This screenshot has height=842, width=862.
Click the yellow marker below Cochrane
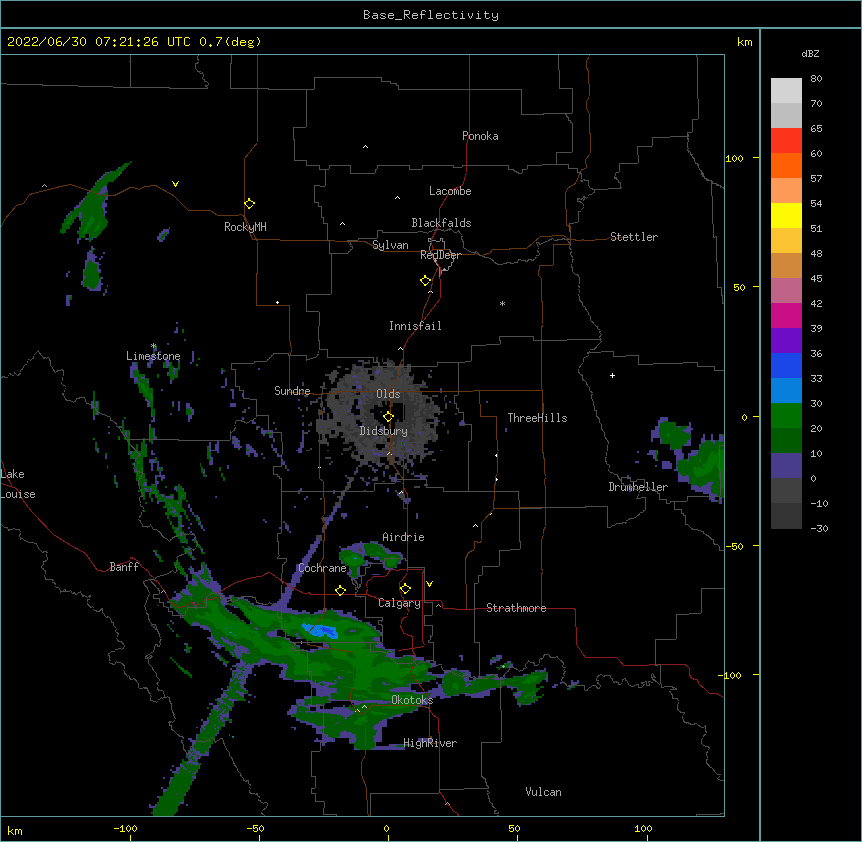tap(340, 590)
